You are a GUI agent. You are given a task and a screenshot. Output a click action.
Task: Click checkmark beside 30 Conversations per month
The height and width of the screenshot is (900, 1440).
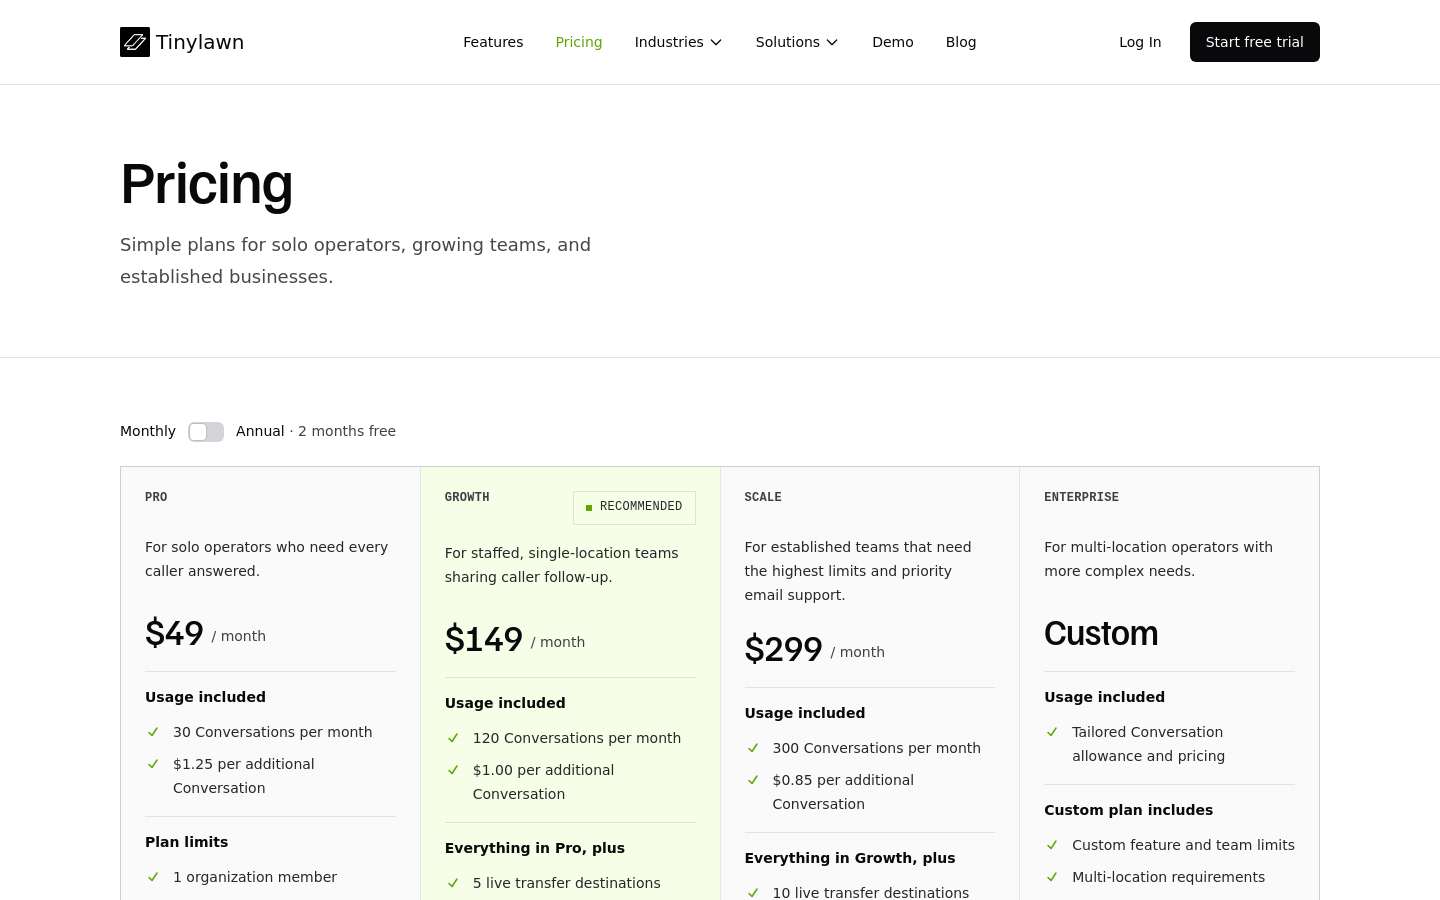(x=153, y=732)
